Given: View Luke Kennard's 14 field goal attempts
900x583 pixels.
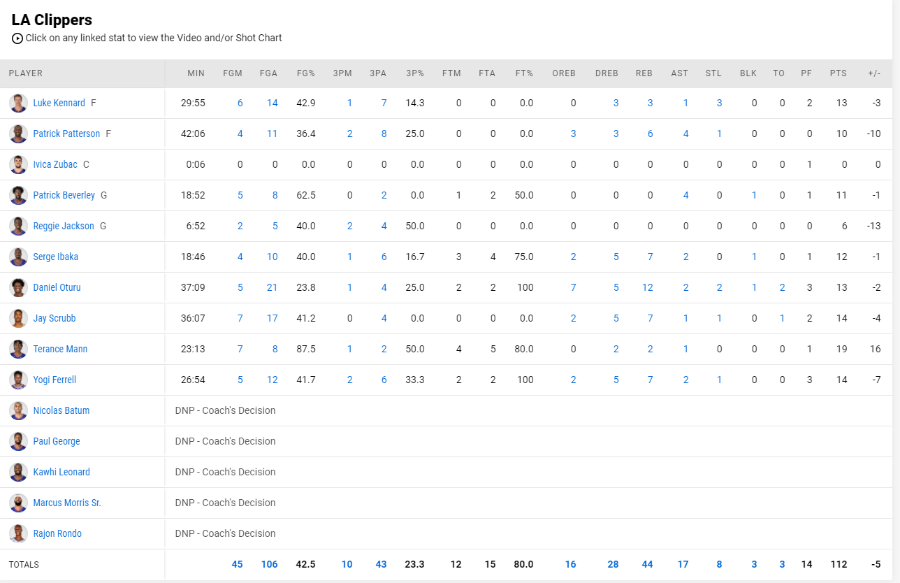Looking at the screenshot, I should [x=272, y=103].
